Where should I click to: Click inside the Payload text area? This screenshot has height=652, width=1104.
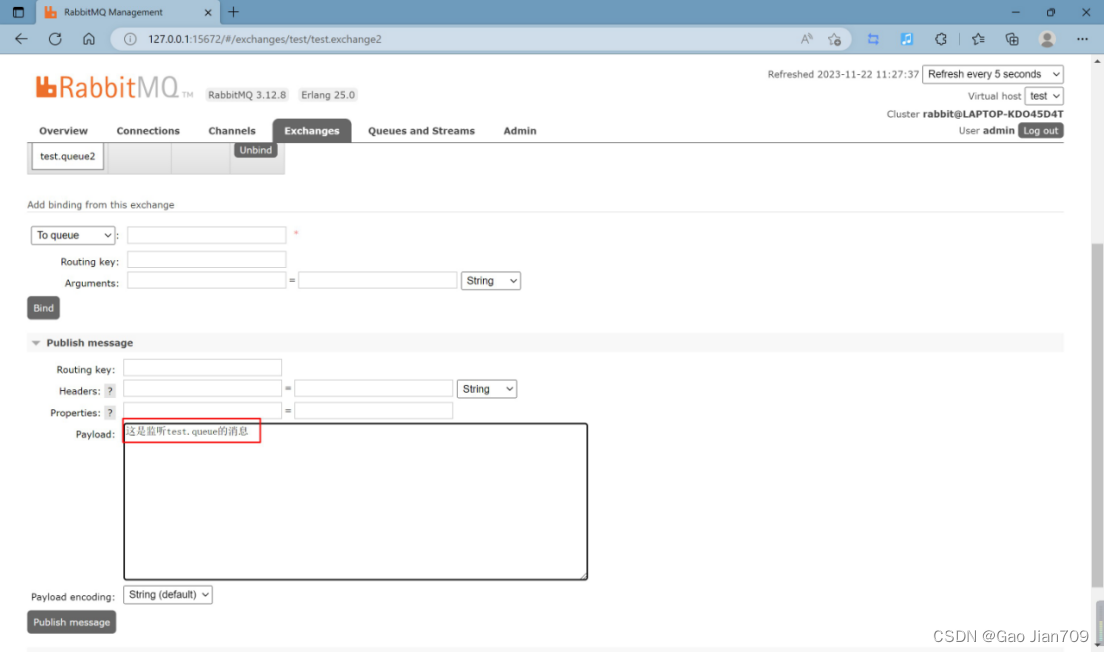tap(356, 502)
